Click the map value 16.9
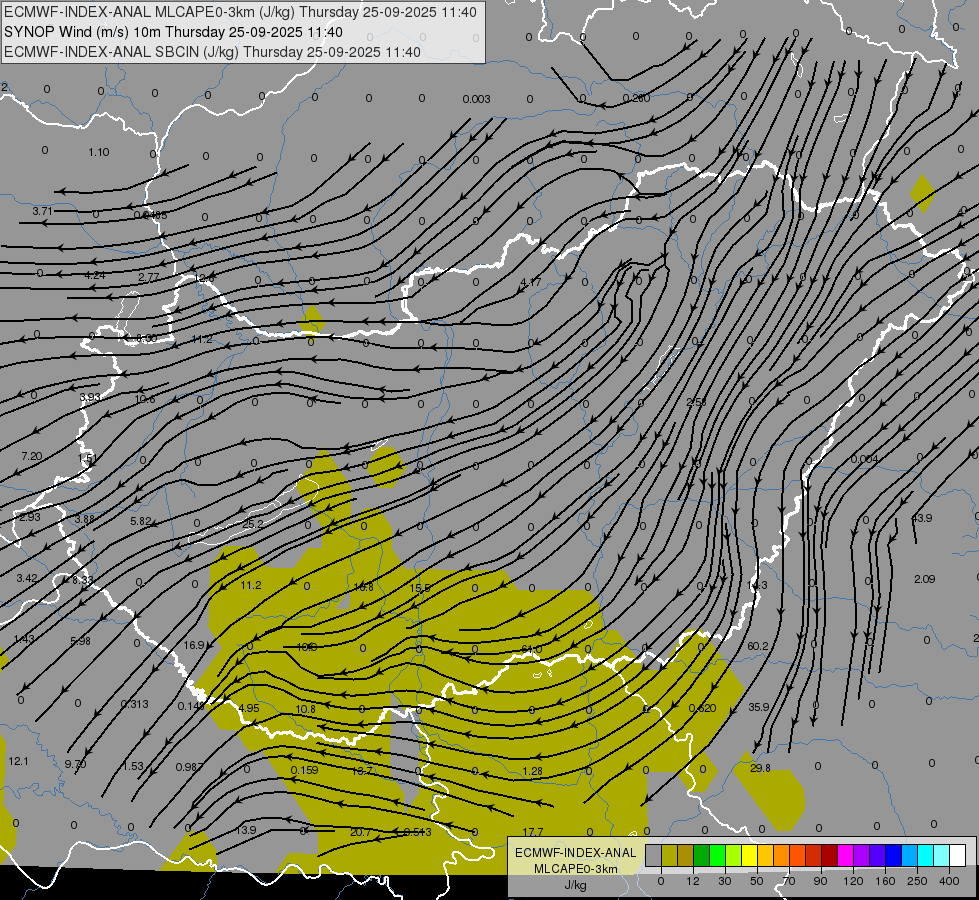This screenshot has height=900, width=979. pos(194,645)
